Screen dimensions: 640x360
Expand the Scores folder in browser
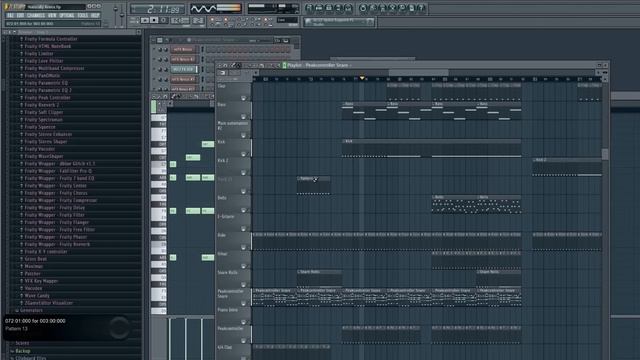(x=22, y=343)
